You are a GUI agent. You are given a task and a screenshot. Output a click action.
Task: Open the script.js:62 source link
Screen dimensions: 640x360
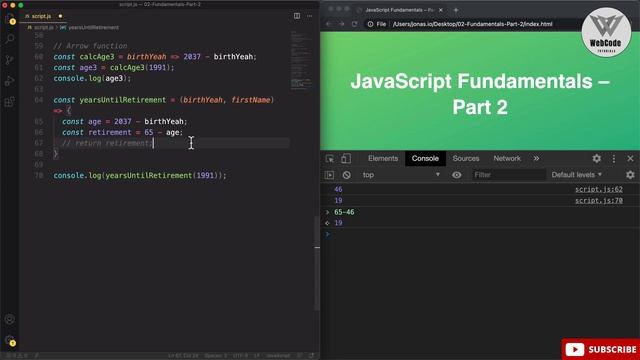pos(599,189)
